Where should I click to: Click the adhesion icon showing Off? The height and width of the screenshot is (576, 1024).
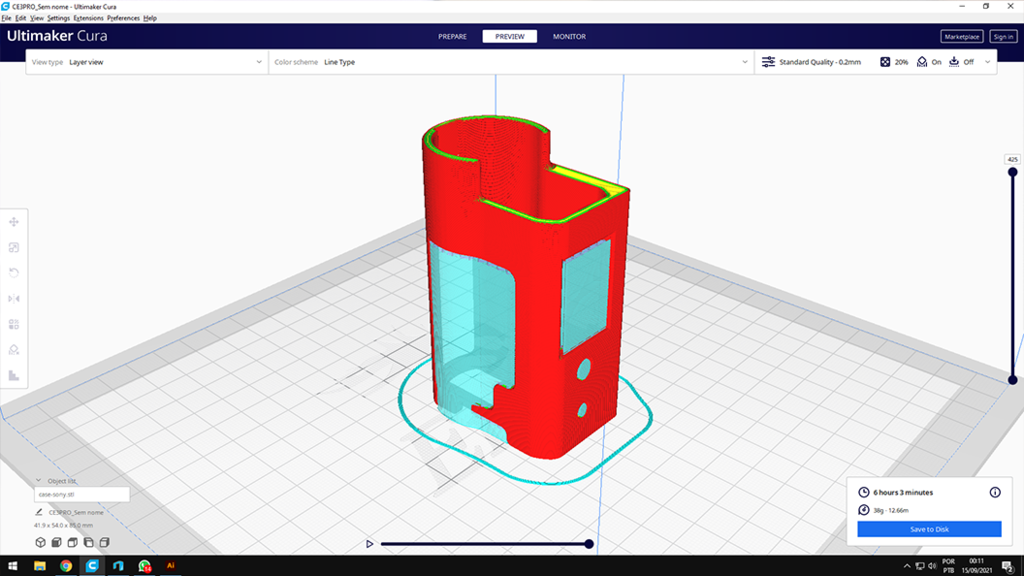point(954,61)
